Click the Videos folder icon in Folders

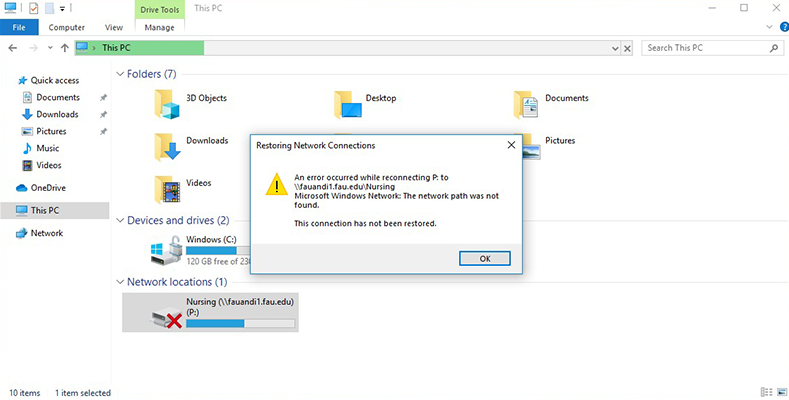167,187
